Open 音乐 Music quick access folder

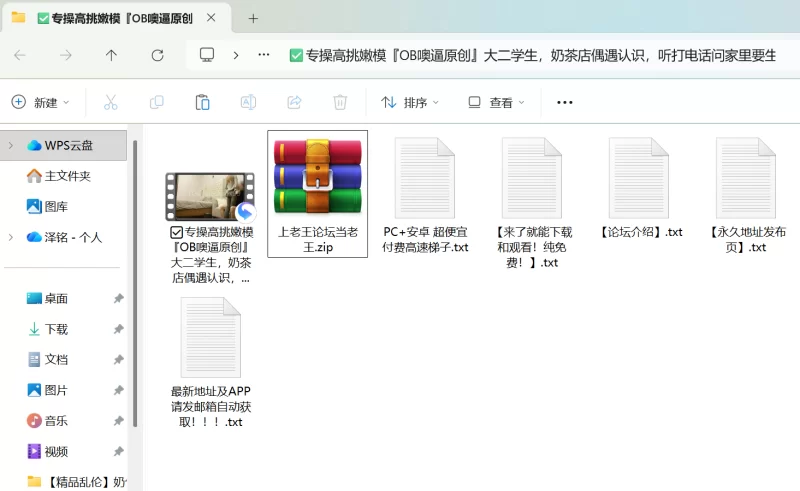point(47,421)
